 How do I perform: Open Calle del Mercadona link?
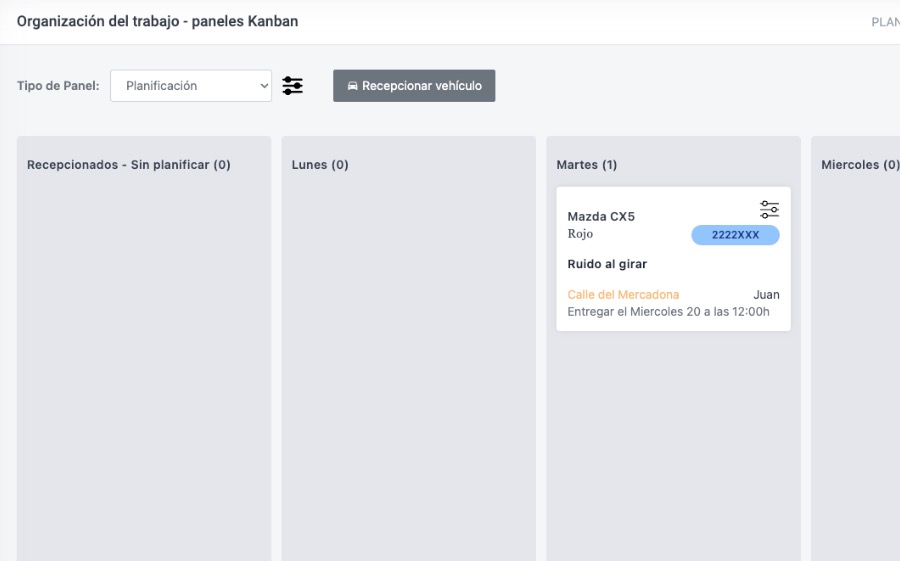623,295
